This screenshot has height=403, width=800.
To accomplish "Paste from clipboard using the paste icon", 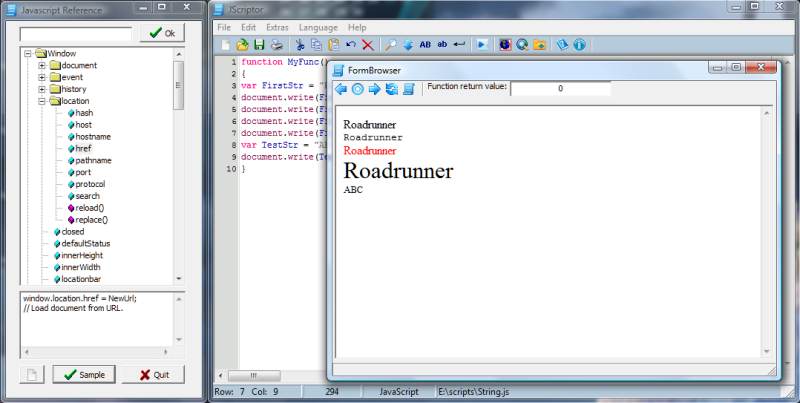I will click(334, 45).
